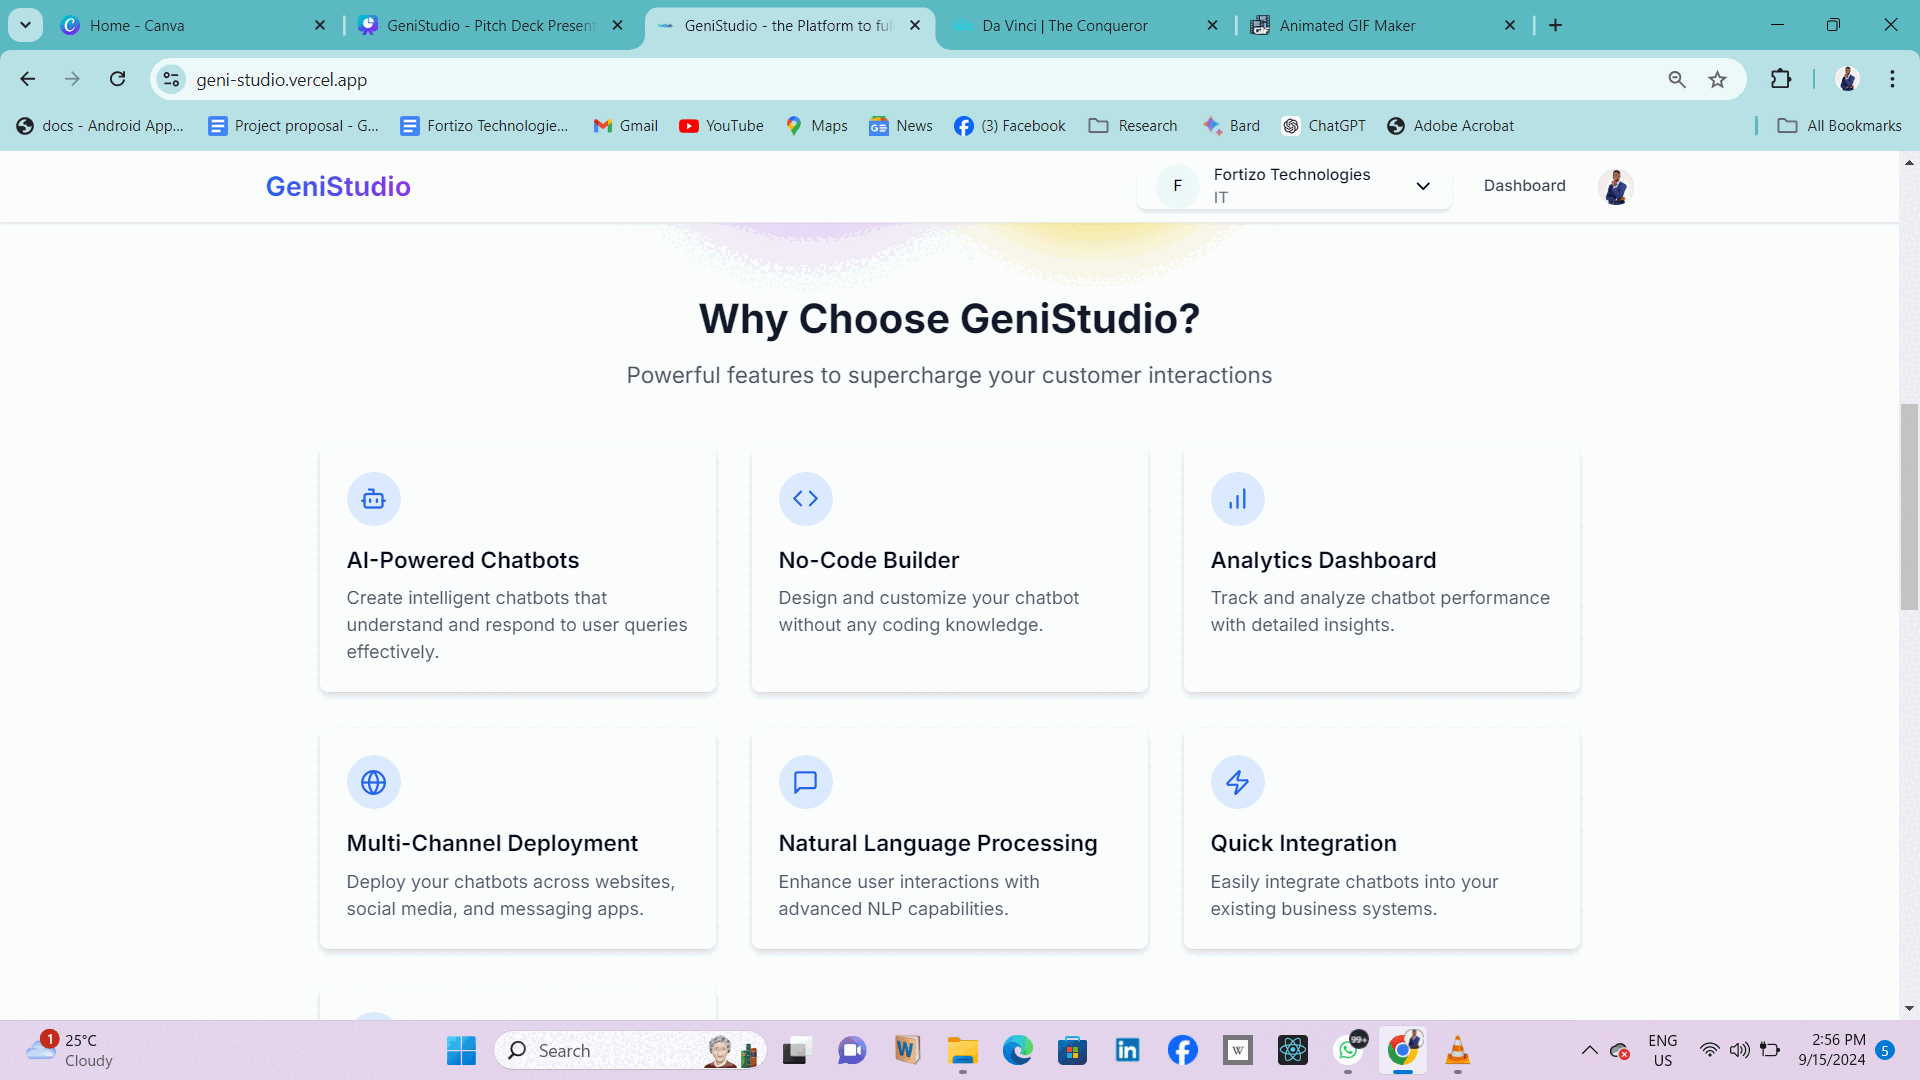Open WhatsApp from the taskbar

1348,1050
